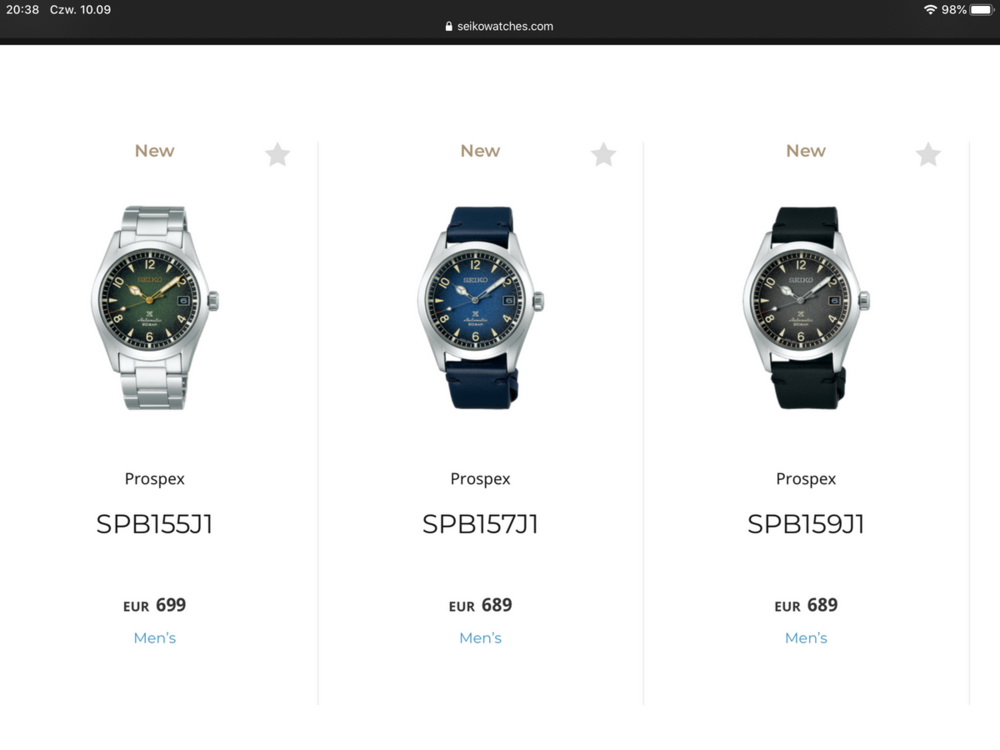The height and width of the screenshot is (750, 1000).
Task: Select the SPB157J1 model name
Action: click(480, 524)
